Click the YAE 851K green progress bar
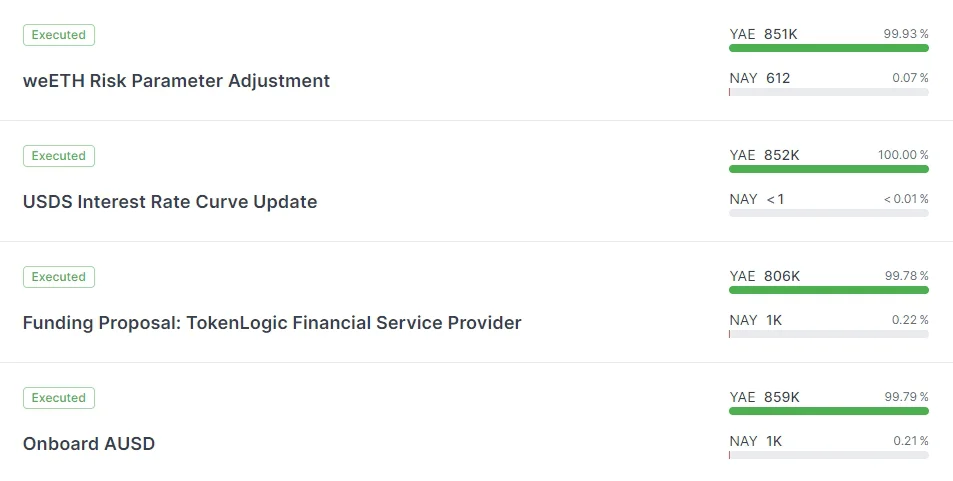This screenshot has width=953, height=481. pyautogui.click(x=828, y=48)
